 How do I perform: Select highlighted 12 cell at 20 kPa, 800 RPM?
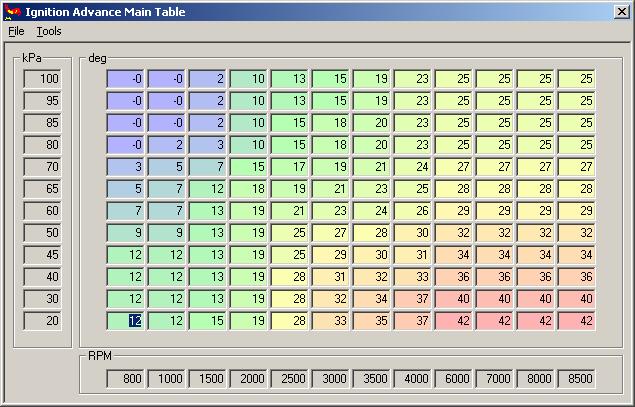[x=125, y=321]
